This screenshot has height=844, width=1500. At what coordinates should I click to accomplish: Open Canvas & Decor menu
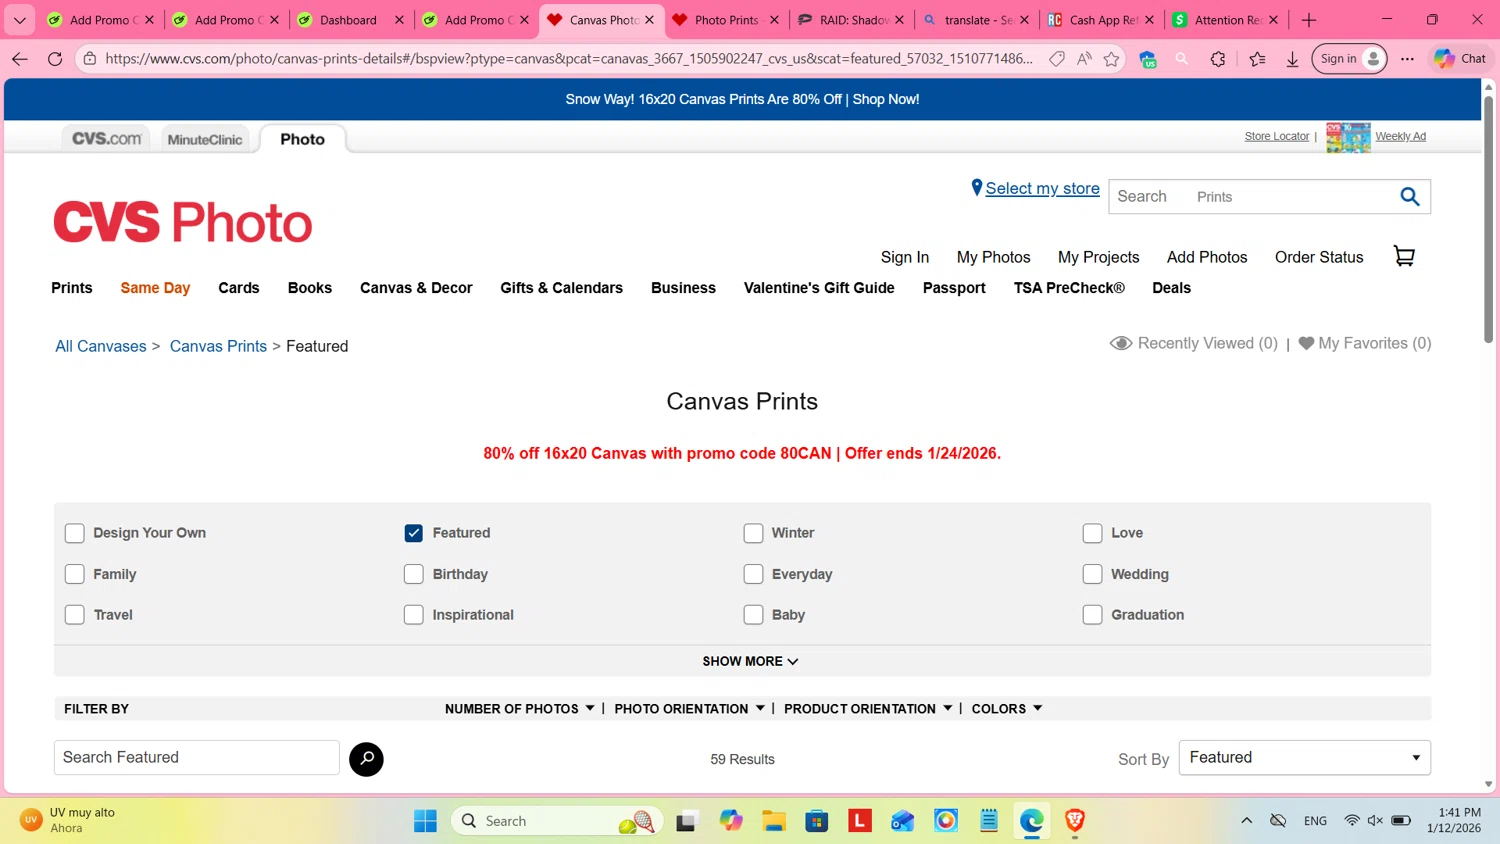416,288
